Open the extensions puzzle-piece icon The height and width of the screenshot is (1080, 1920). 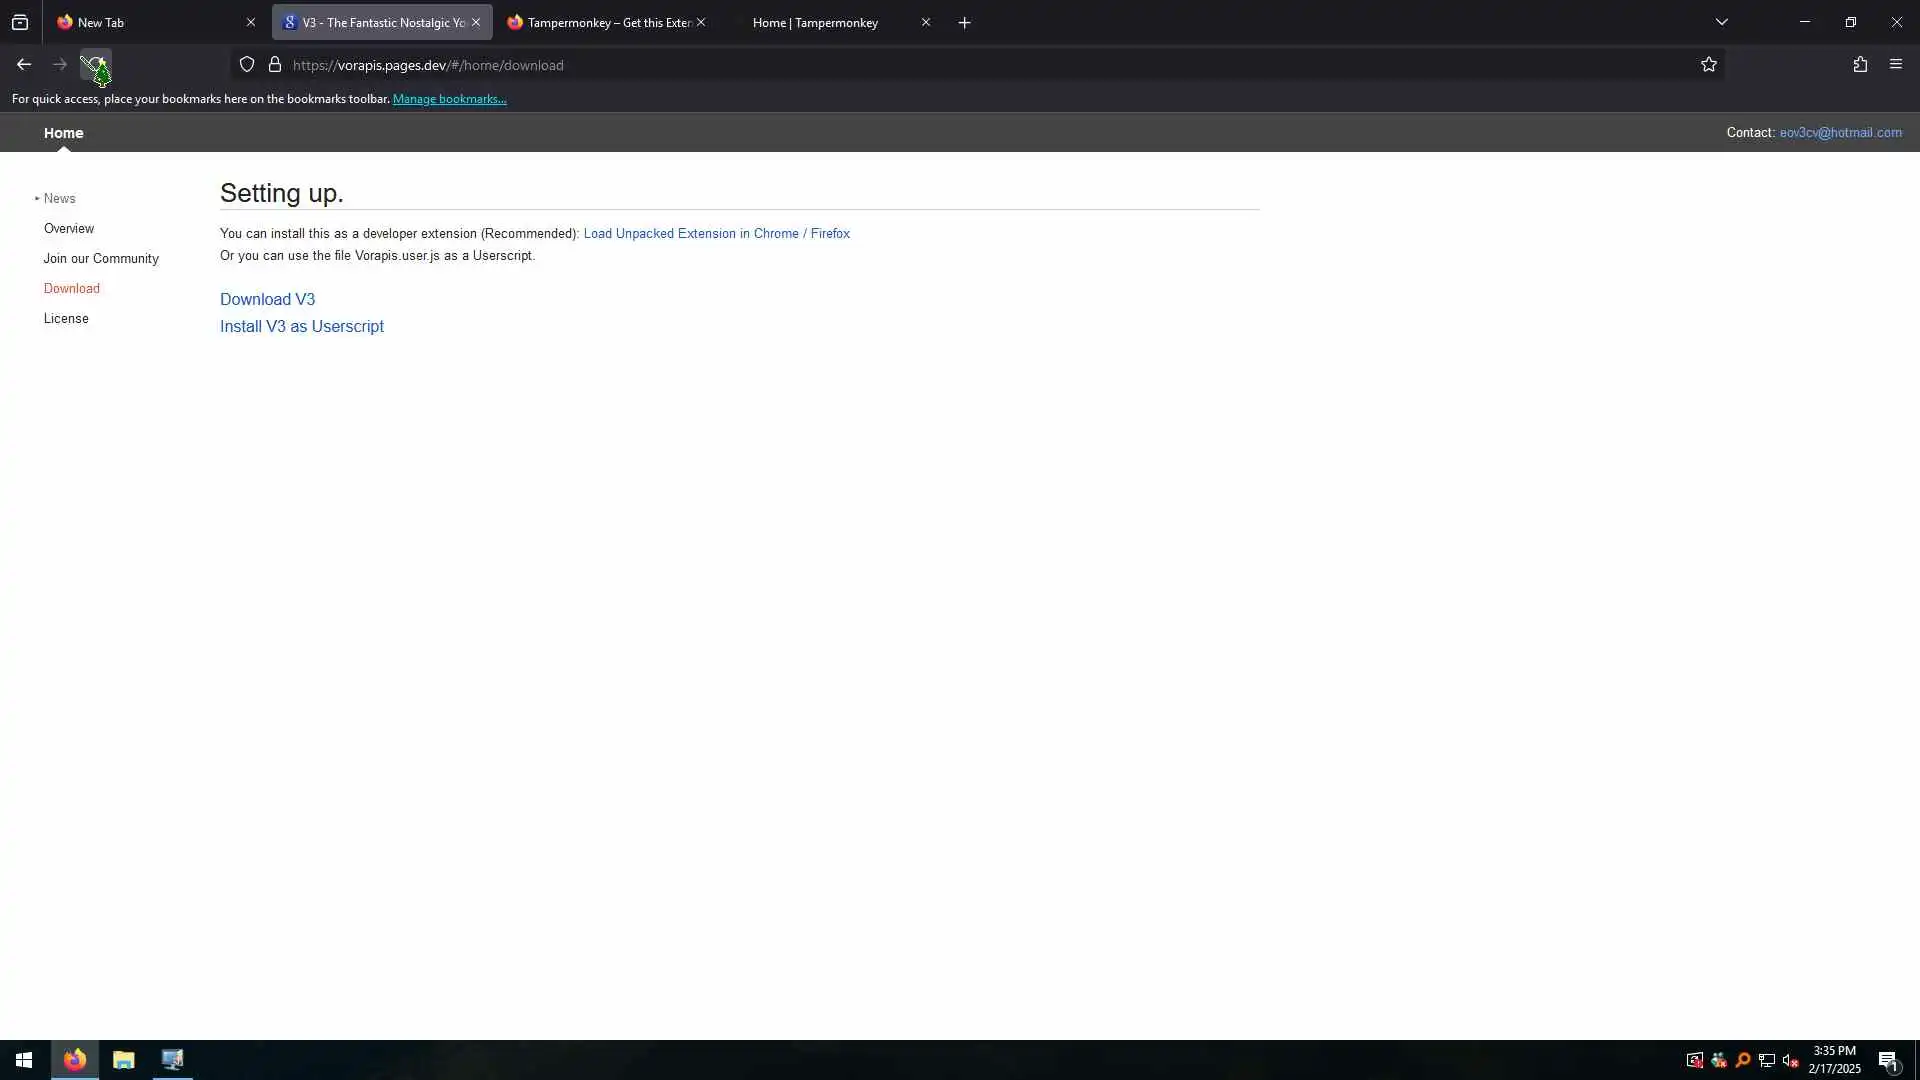(x=1859, y=65)
